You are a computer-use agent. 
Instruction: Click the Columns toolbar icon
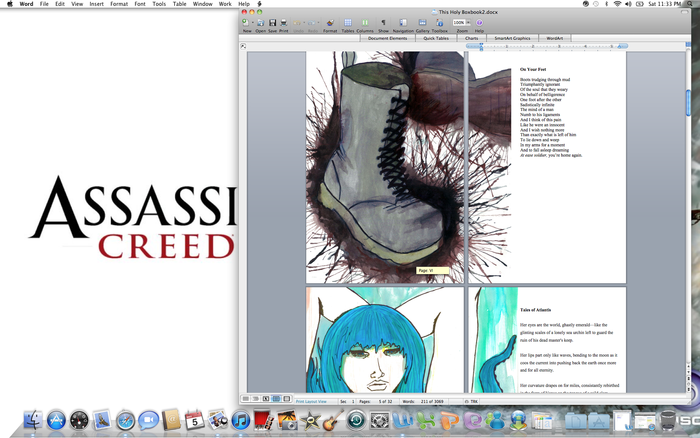tap(365, 22)
